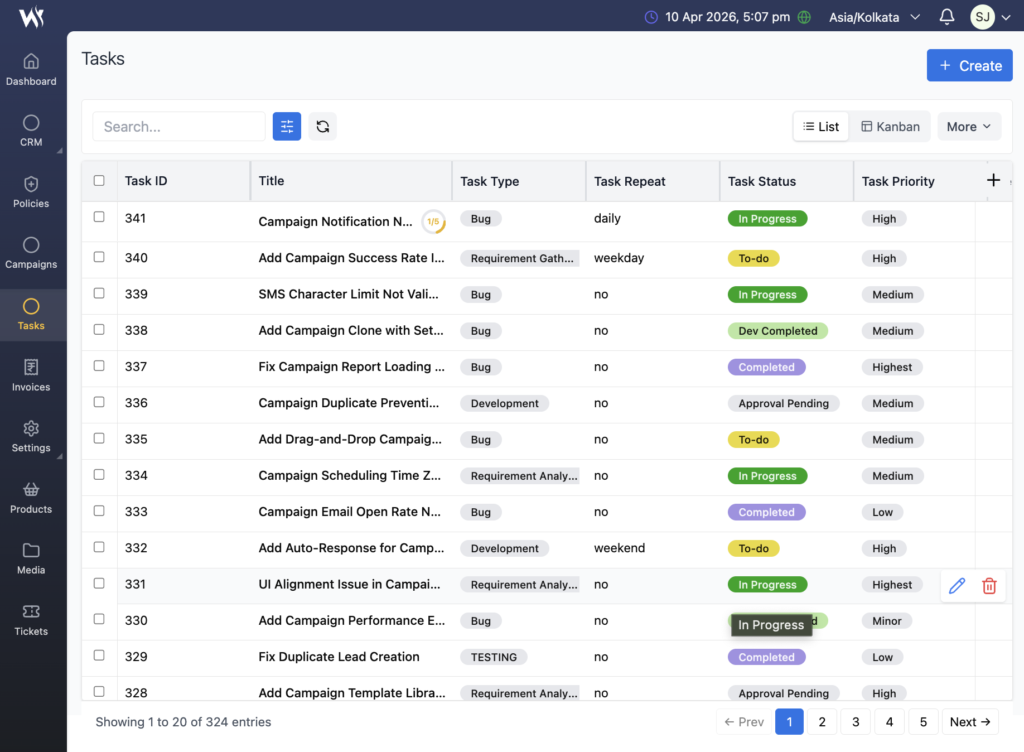
Task: Go to Products in the sidebar
Action: [31, 497]
